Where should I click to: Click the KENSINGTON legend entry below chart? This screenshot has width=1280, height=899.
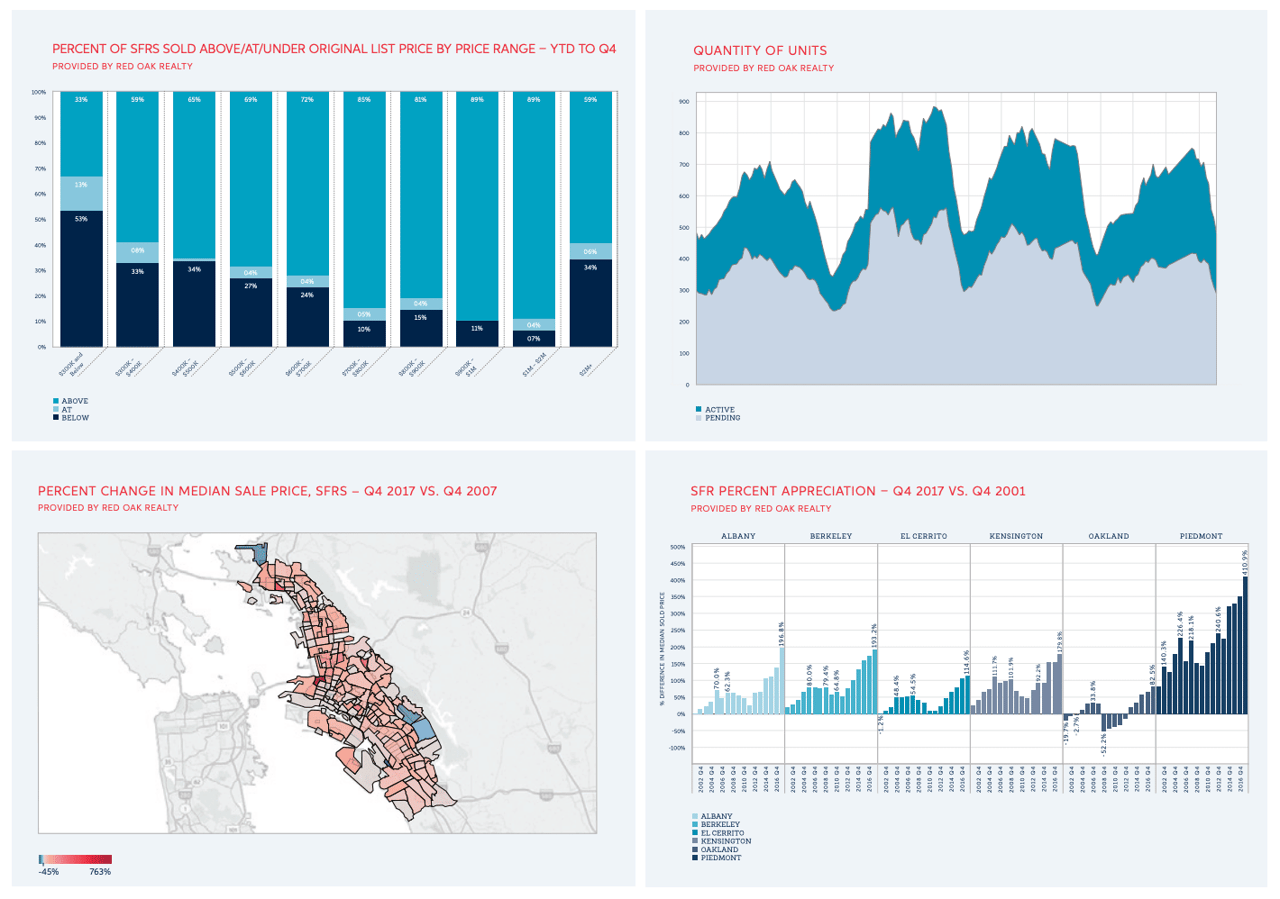(x=721, y=841)
